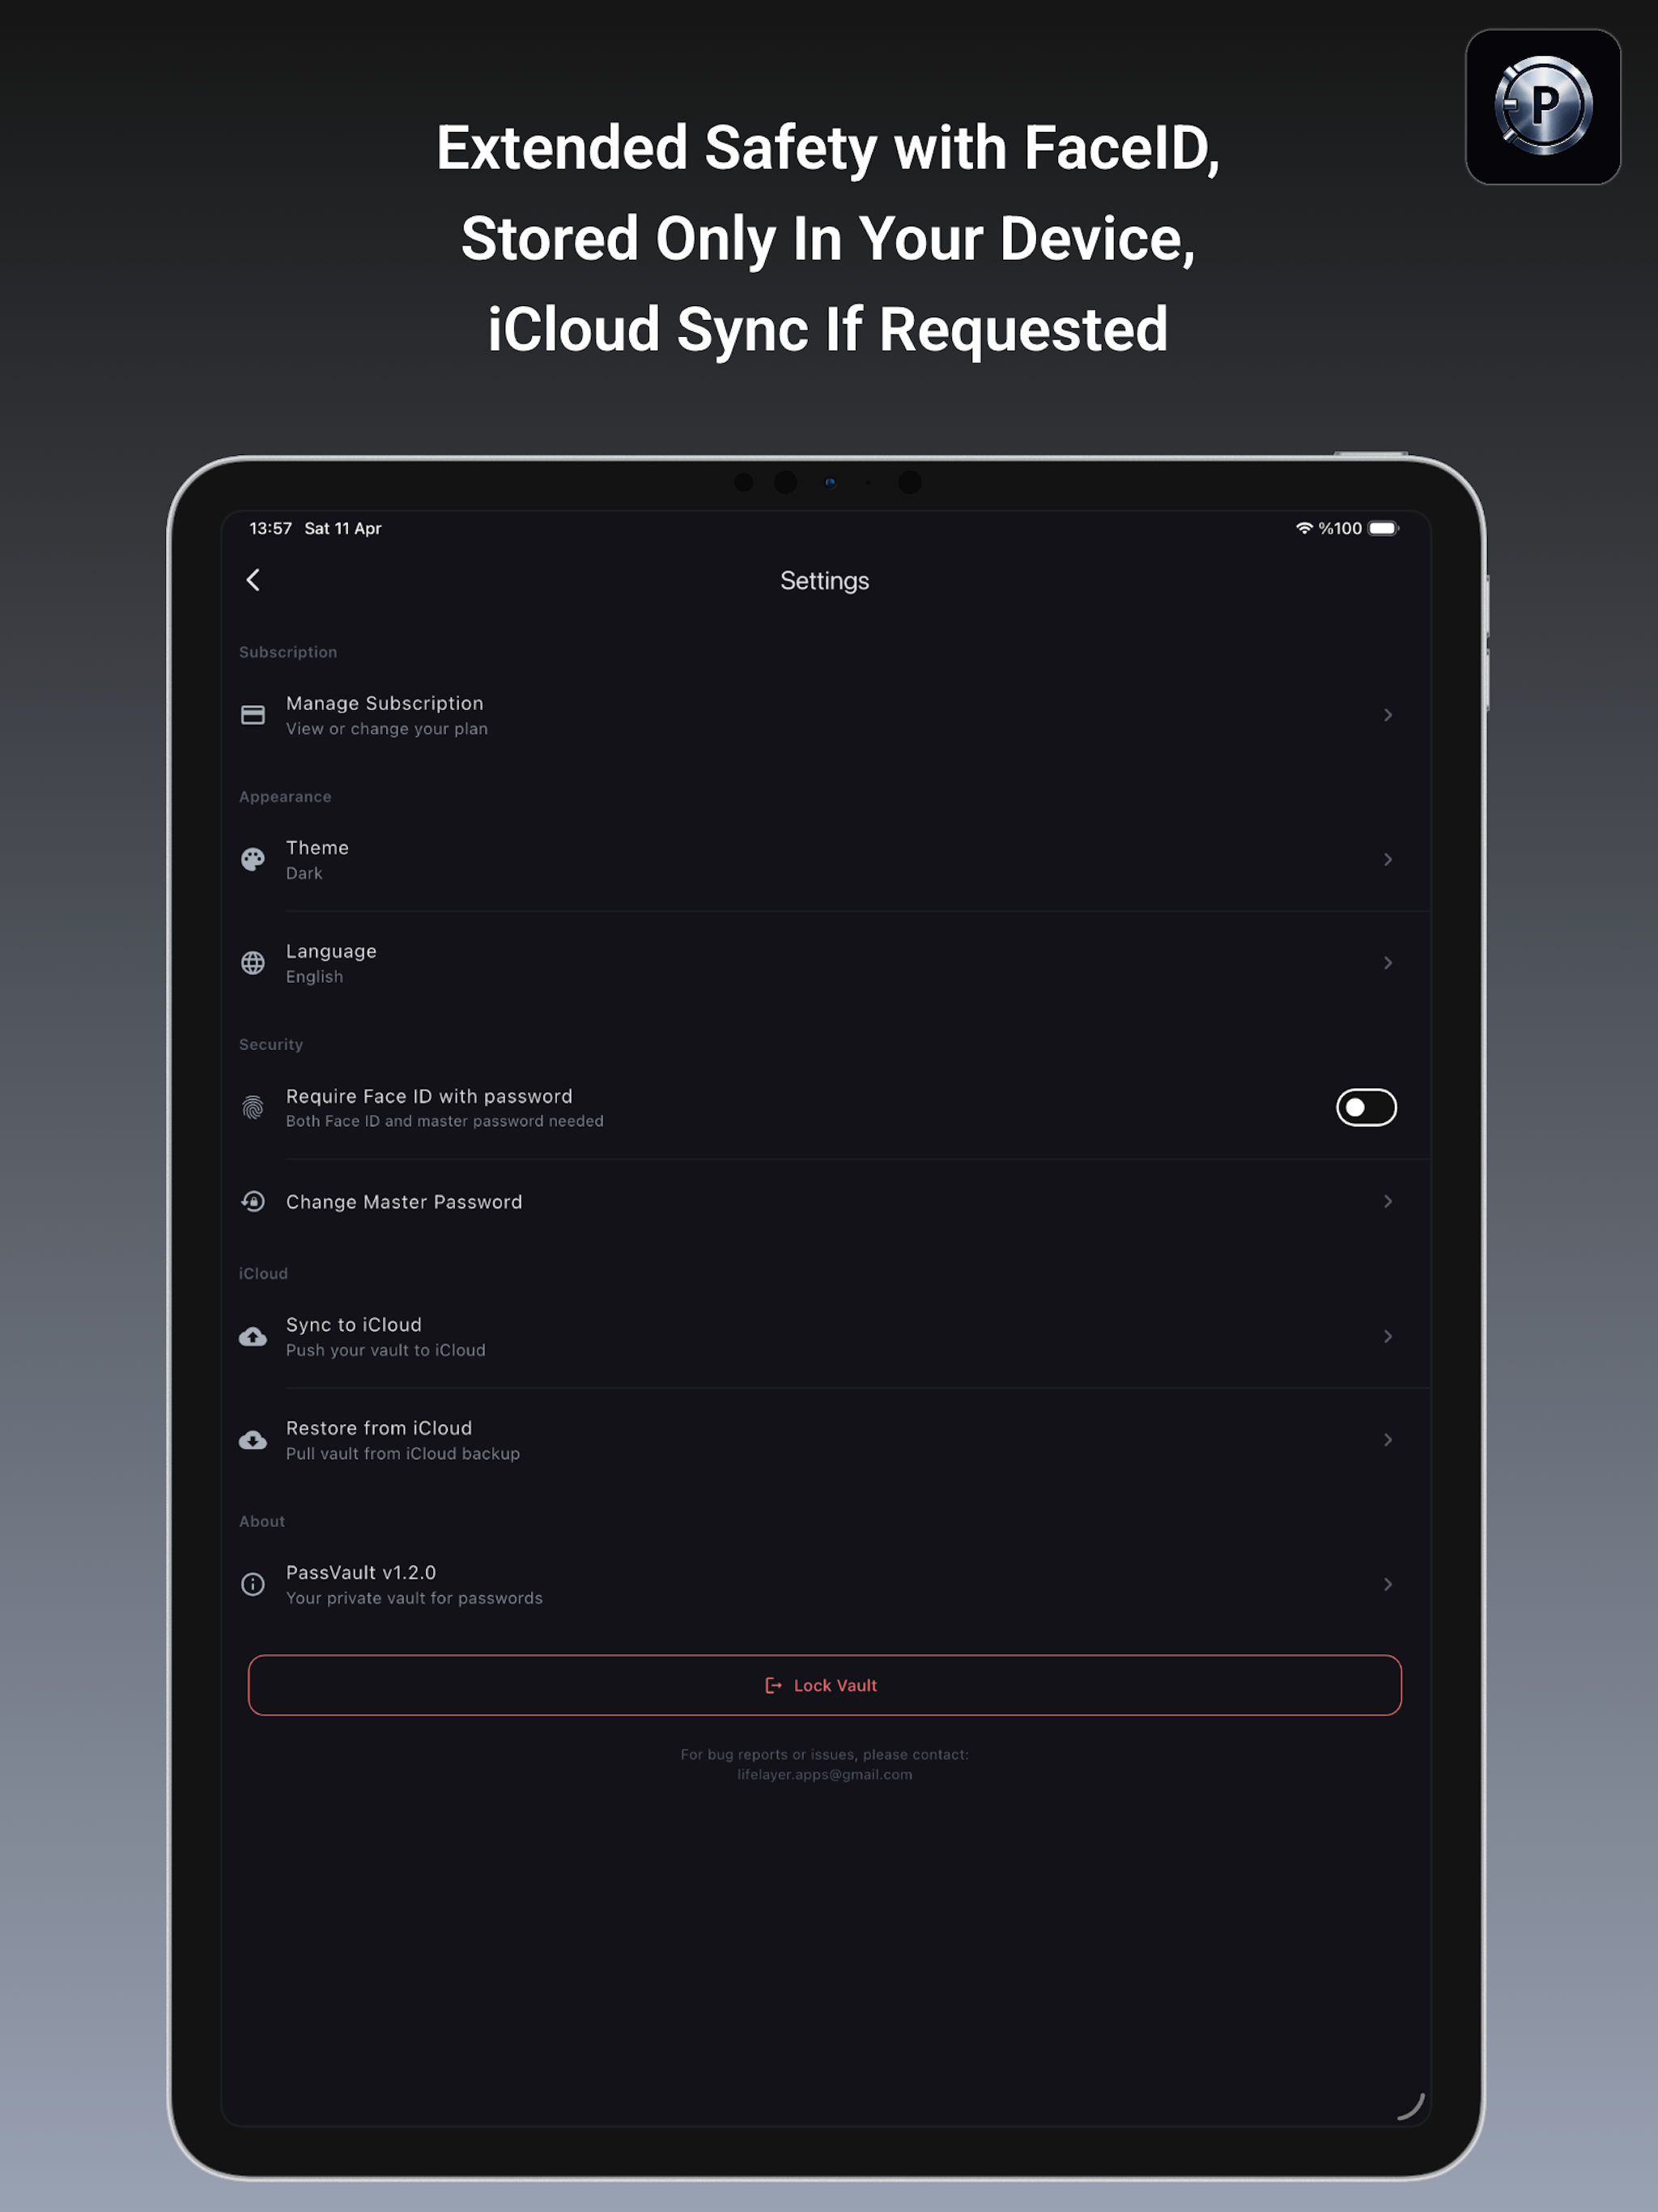Click 'For bug reports or issues' text
This screenshot has height=2212, width=1658.
(825, 1755)
